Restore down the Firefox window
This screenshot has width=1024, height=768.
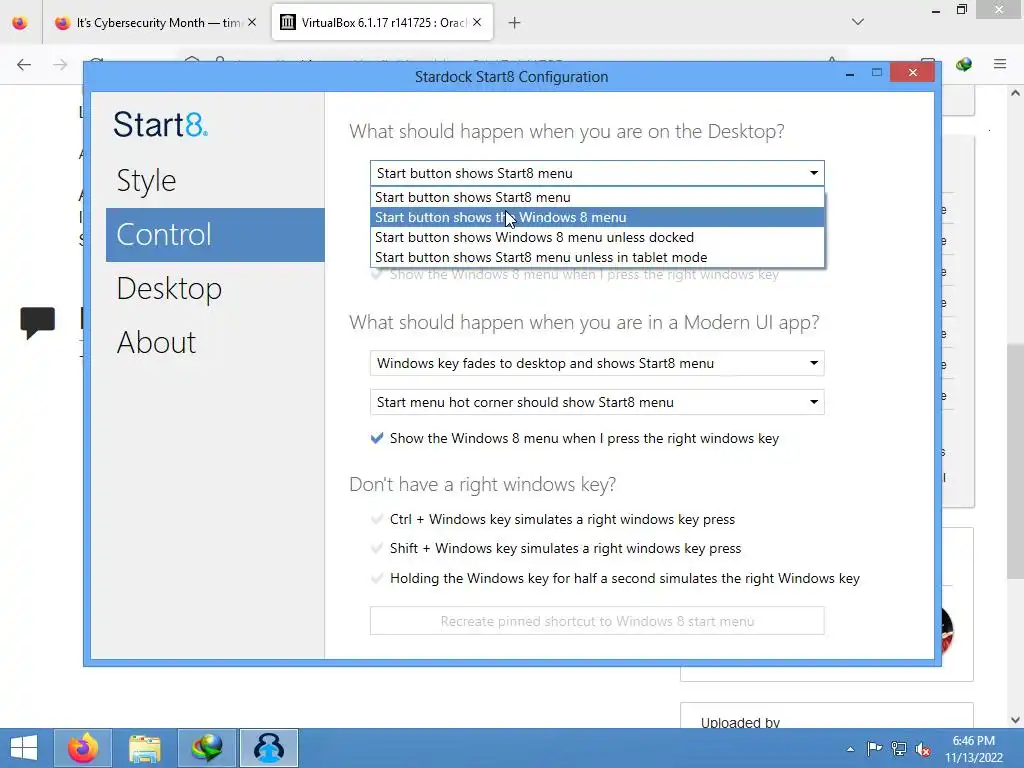962,10
